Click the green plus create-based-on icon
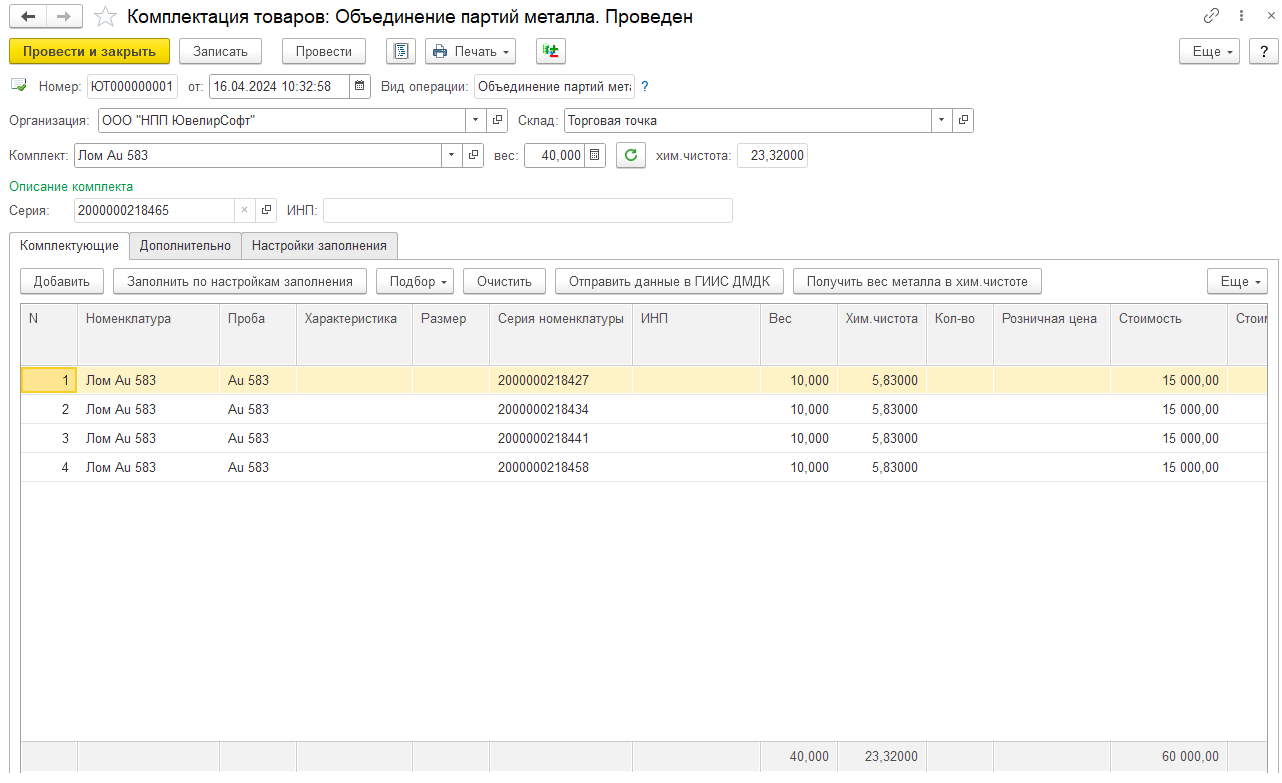Image resolution: width=1282 pixels, height=783 pixels. pyautogui.click(x=551, y=51)
